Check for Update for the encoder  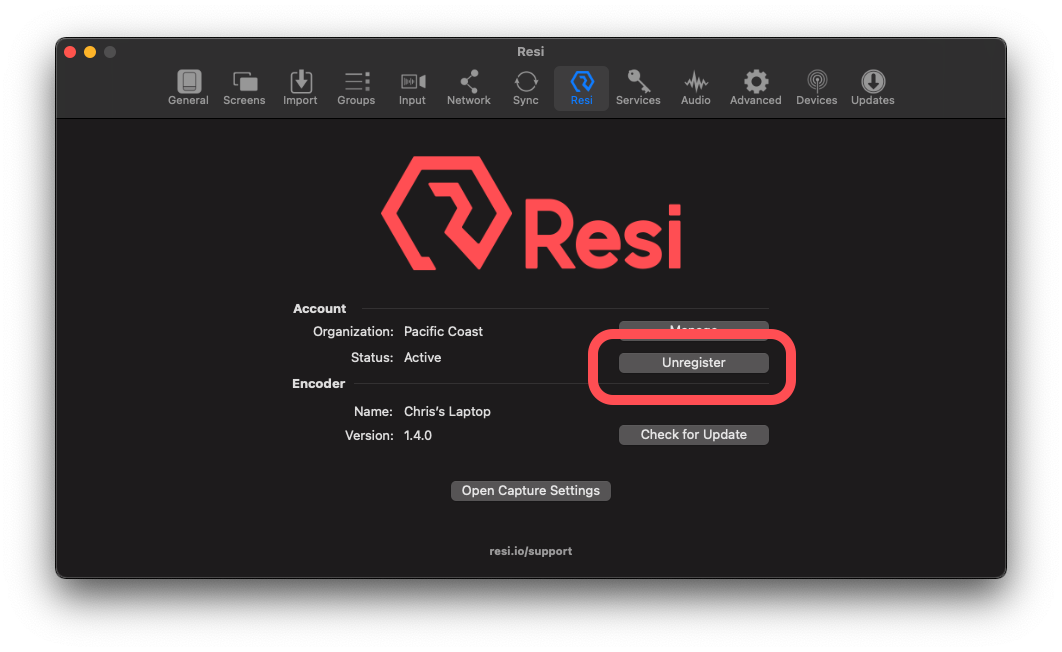coord(693,434)
